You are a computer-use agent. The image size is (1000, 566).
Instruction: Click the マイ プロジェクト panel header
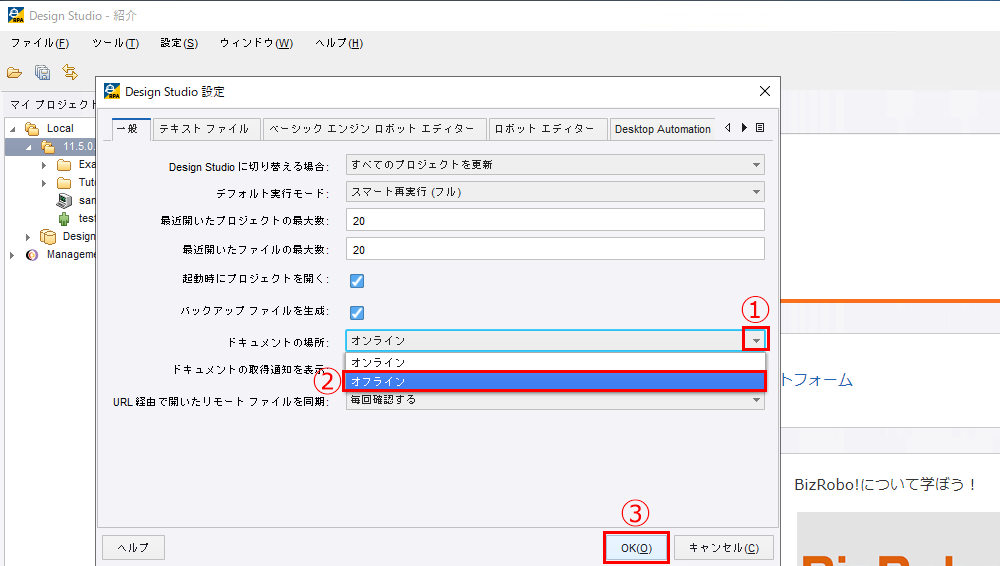click(x=52, y=104)
